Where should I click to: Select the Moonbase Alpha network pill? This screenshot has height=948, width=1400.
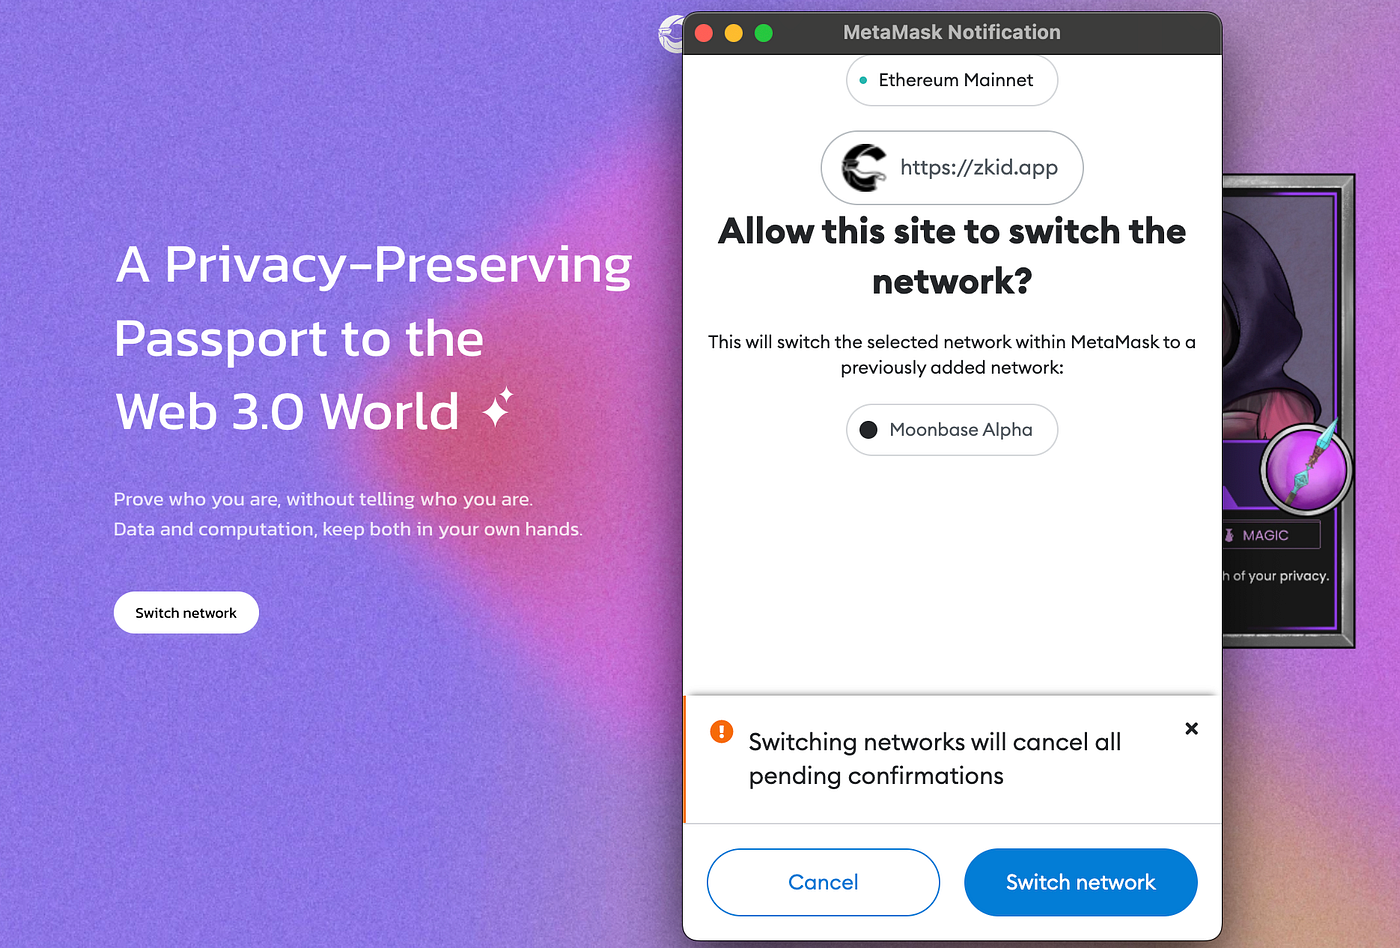[952, 430]
